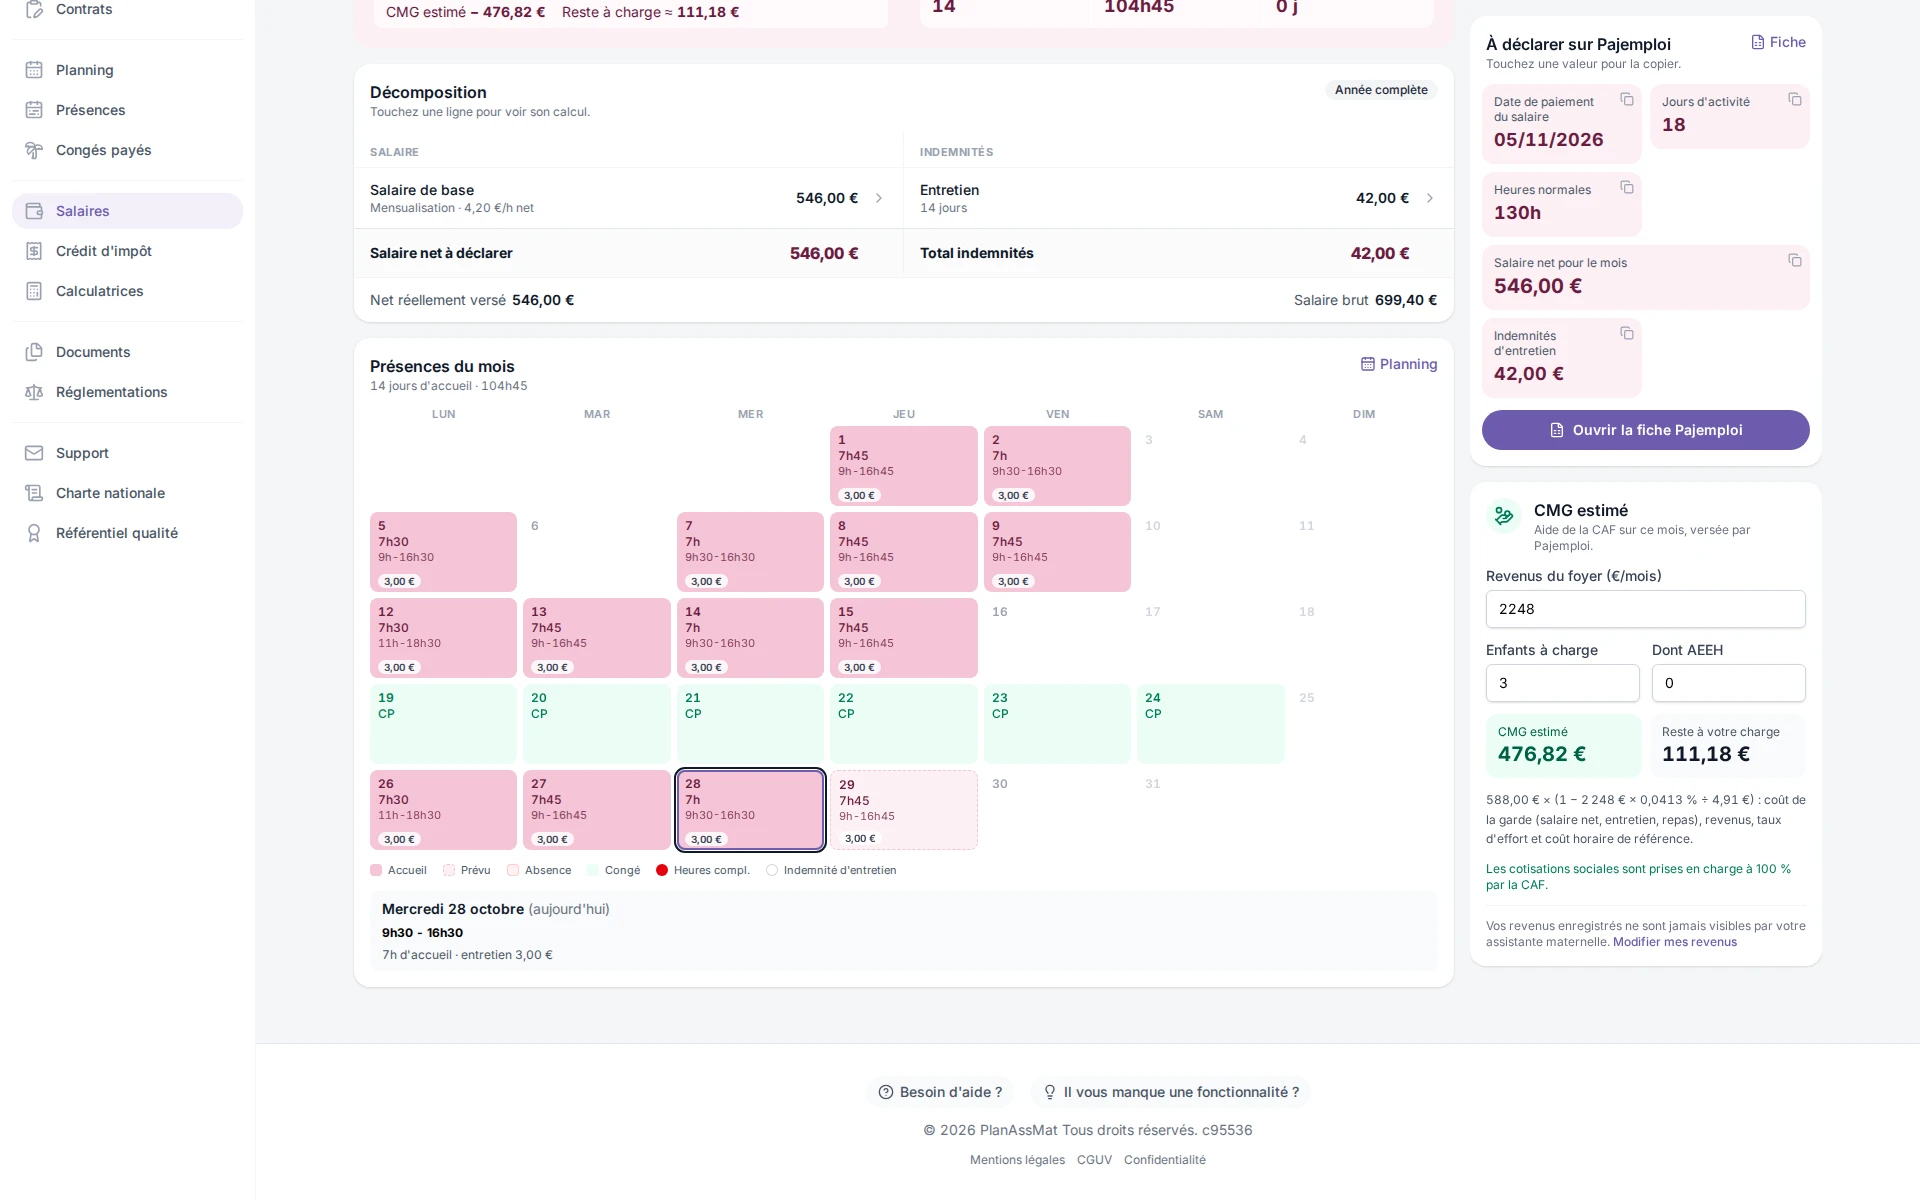1920x1200 pixels.
Task: Copy the Date de paiement du salaire value
Action: pyautogui.click(x=1627, y=100)
